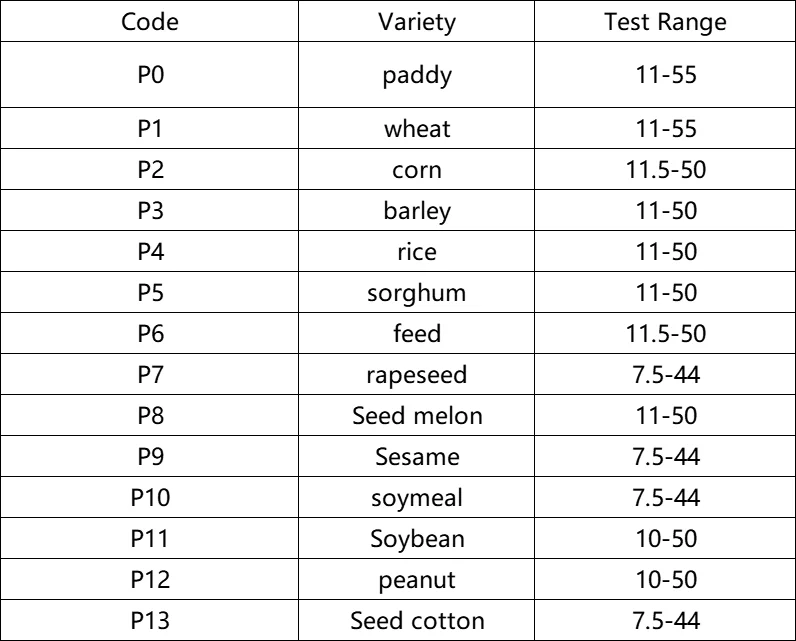The height and width of the screenshot is (641, 796).
Task: Select the barley variety cell
Action: (417, 211)
